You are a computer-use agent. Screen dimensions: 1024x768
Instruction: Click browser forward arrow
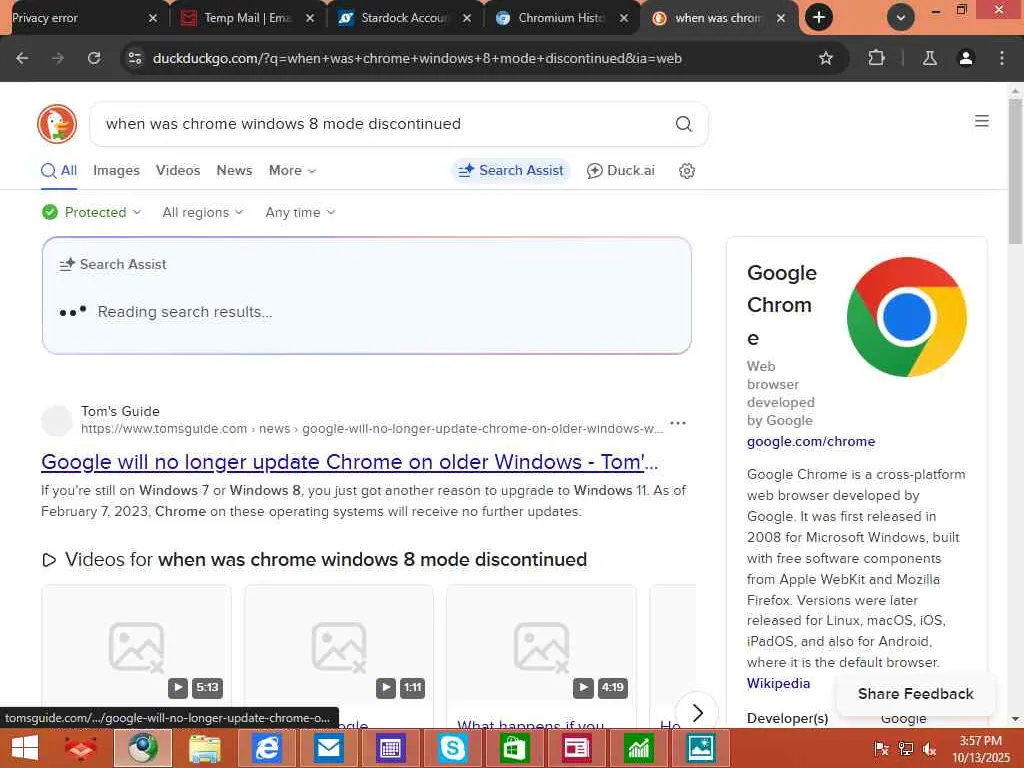58,58
